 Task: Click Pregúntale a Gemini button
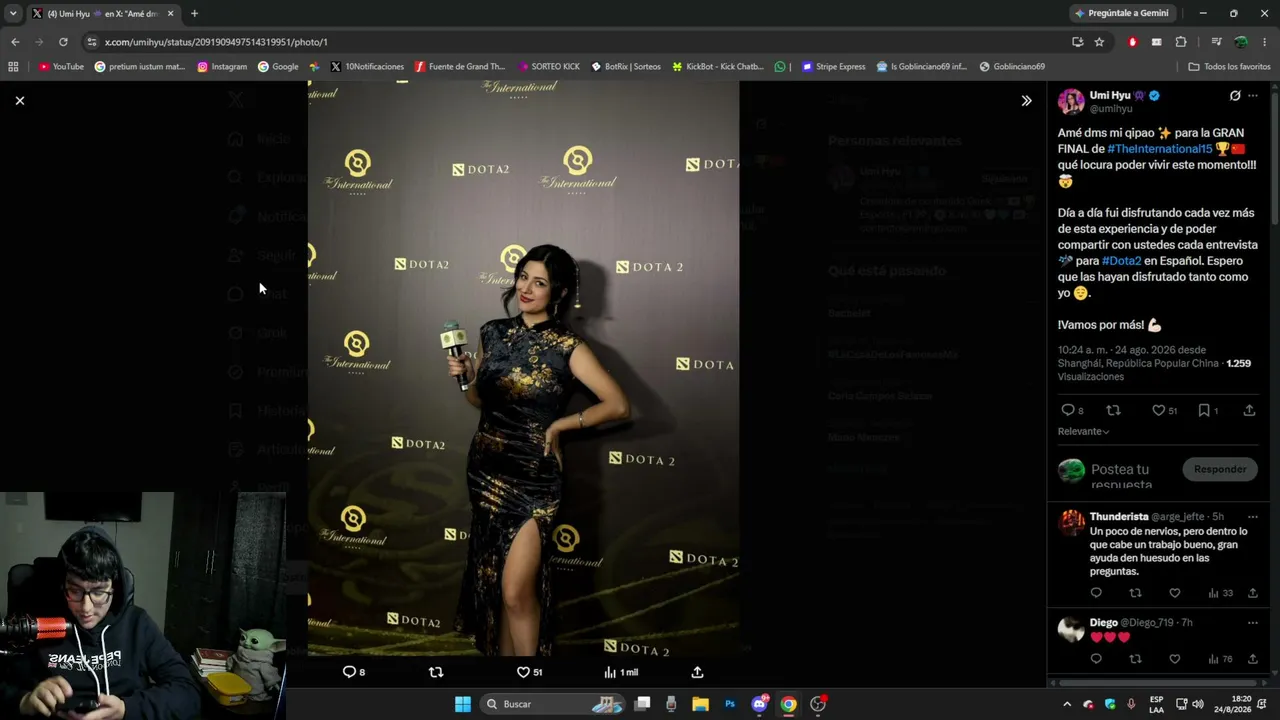pos(1121,13)
